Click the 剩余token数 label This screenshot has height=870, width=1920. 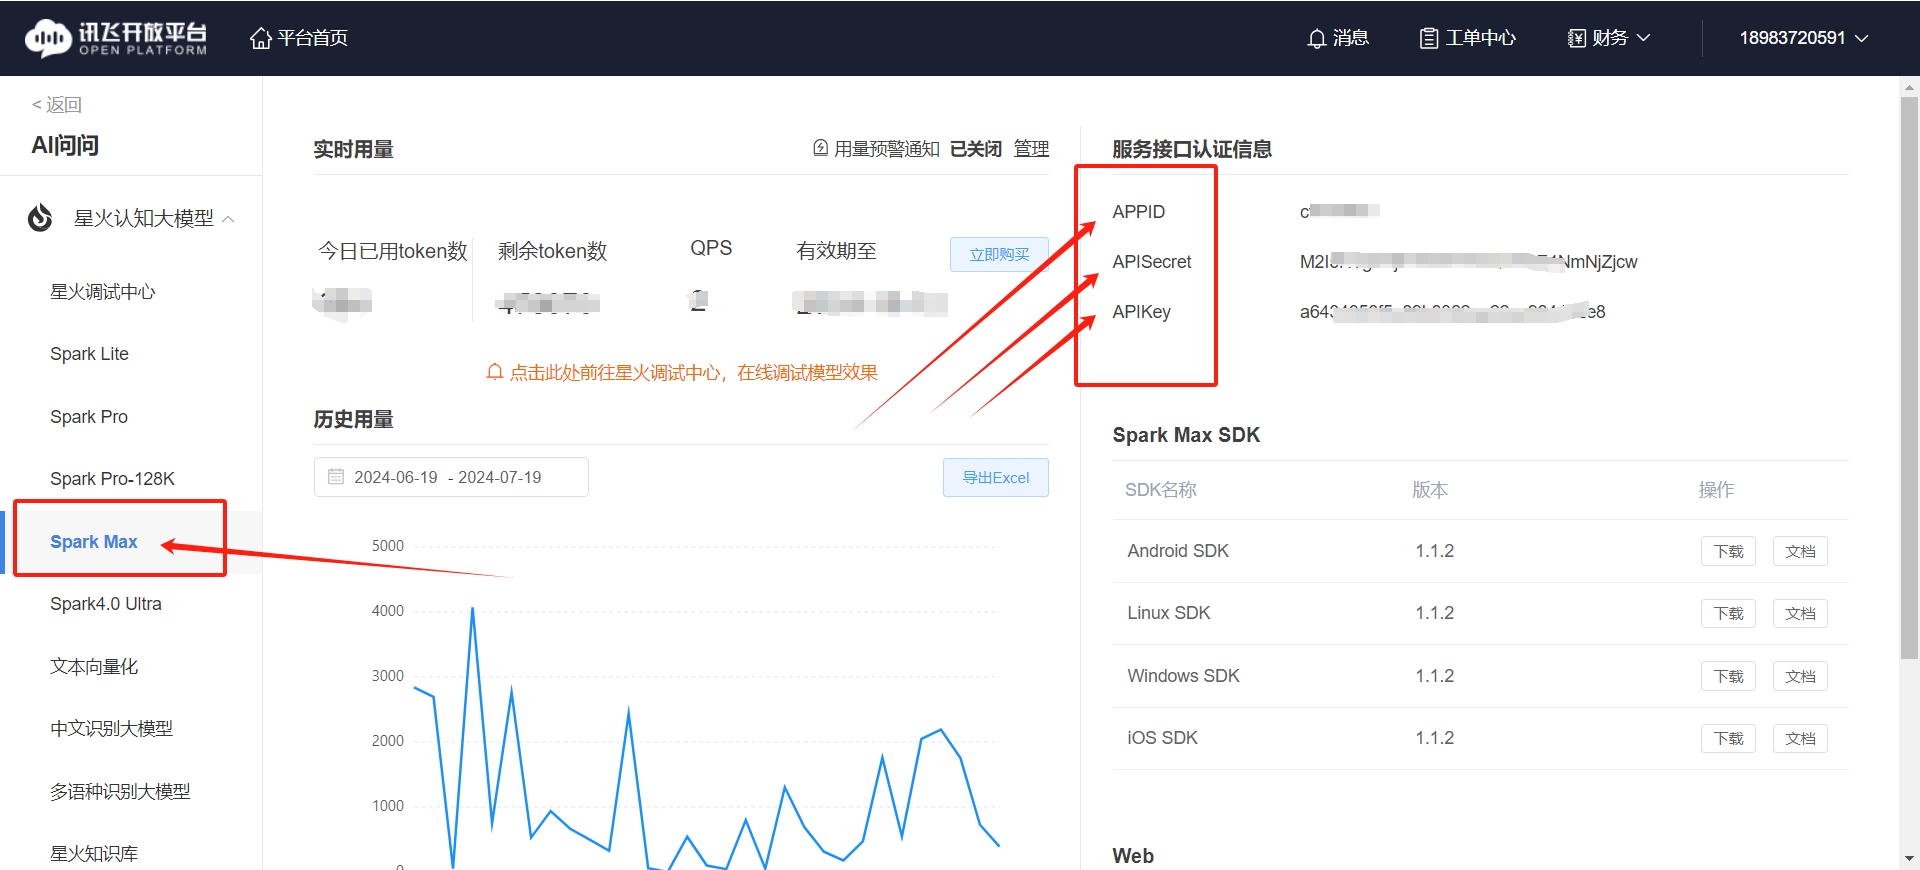553,251
